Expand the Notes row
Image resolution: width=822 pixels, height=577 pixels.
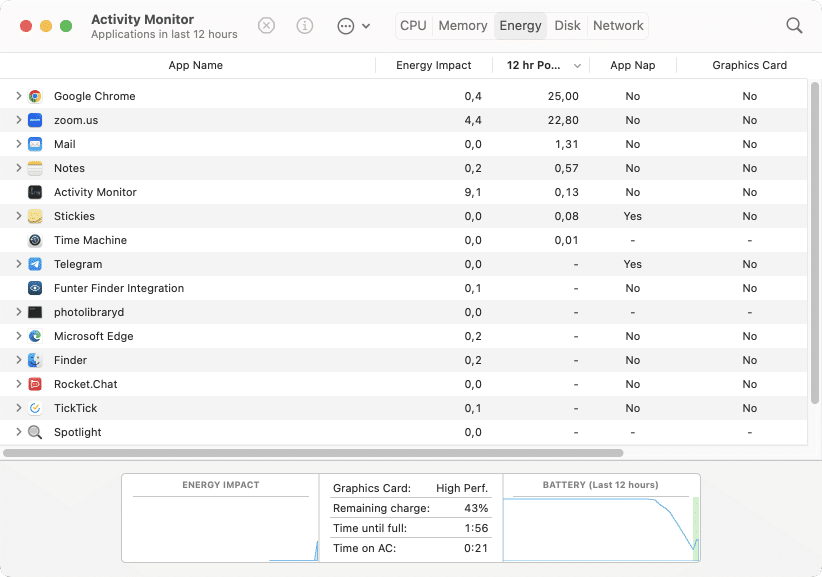[x=18, y=168]
